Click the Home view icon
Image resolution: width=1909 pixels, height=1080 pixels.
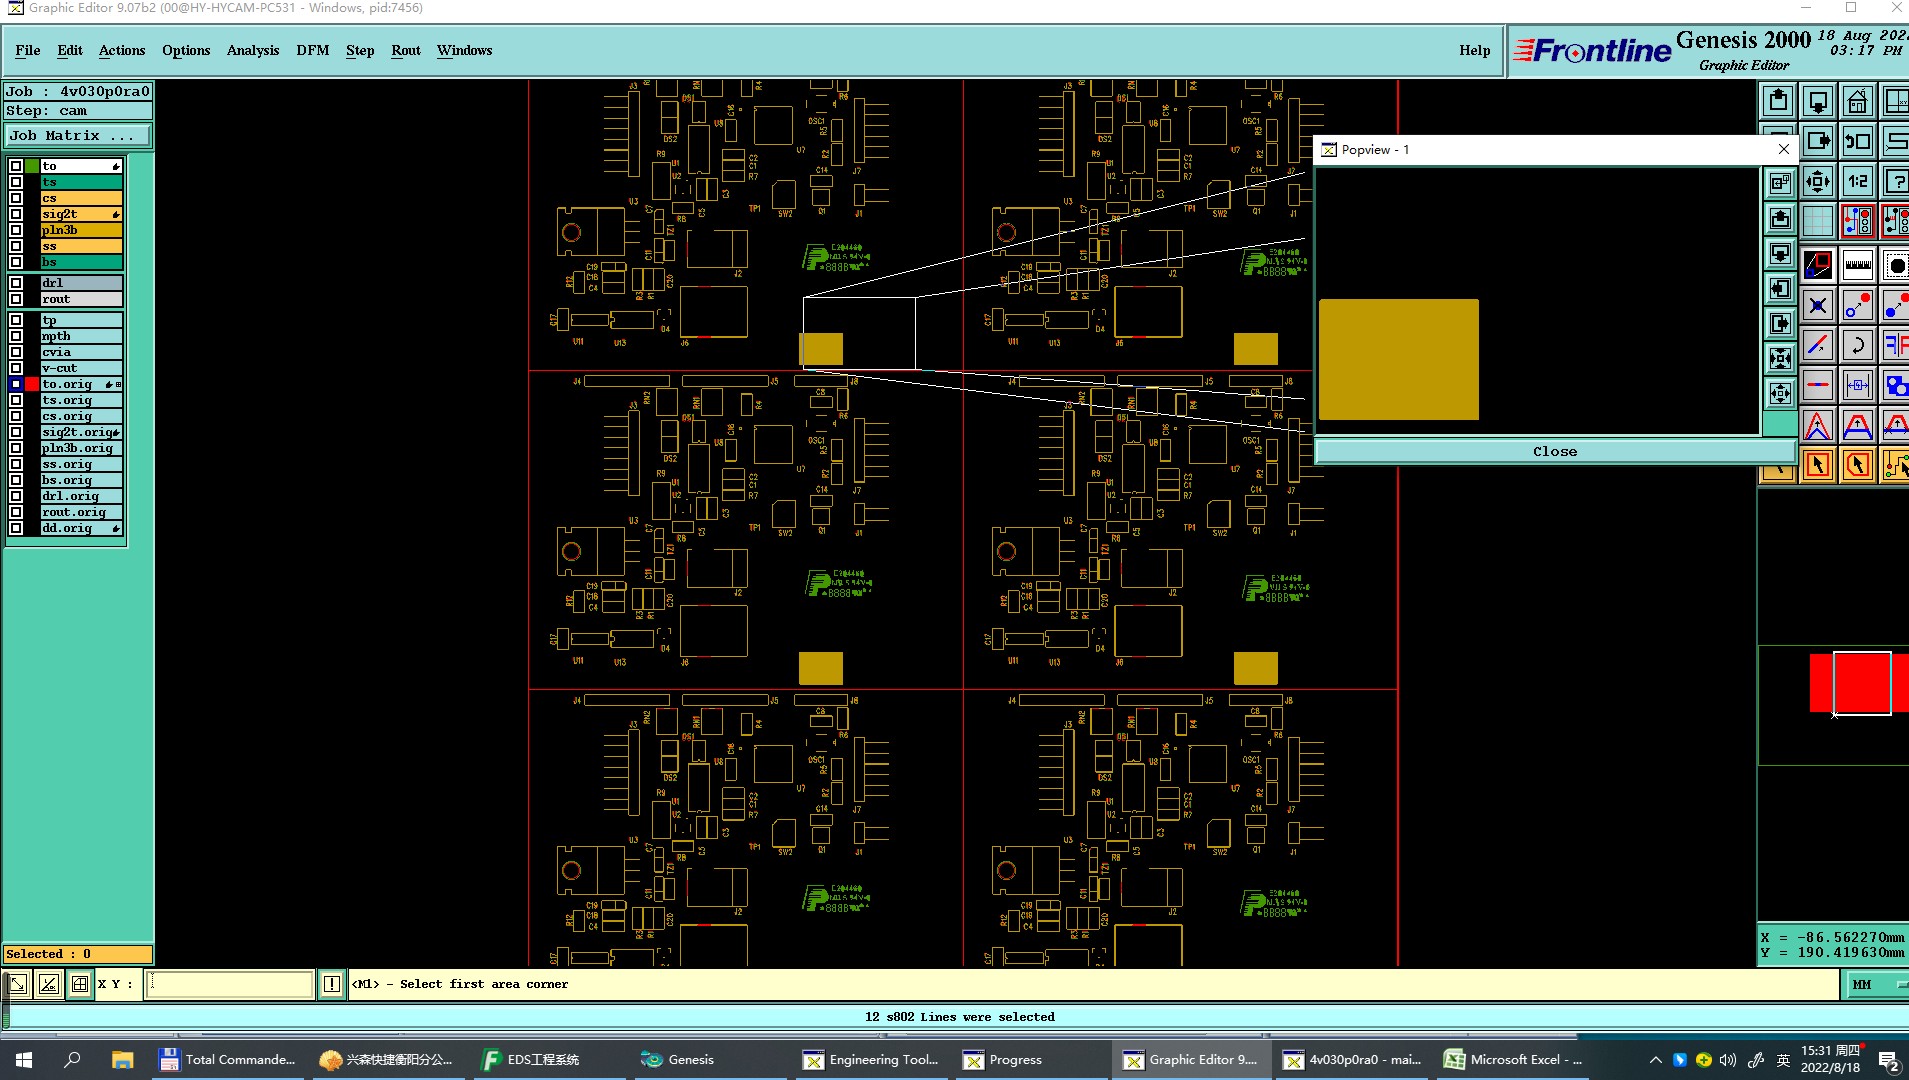click(1857, 101)
